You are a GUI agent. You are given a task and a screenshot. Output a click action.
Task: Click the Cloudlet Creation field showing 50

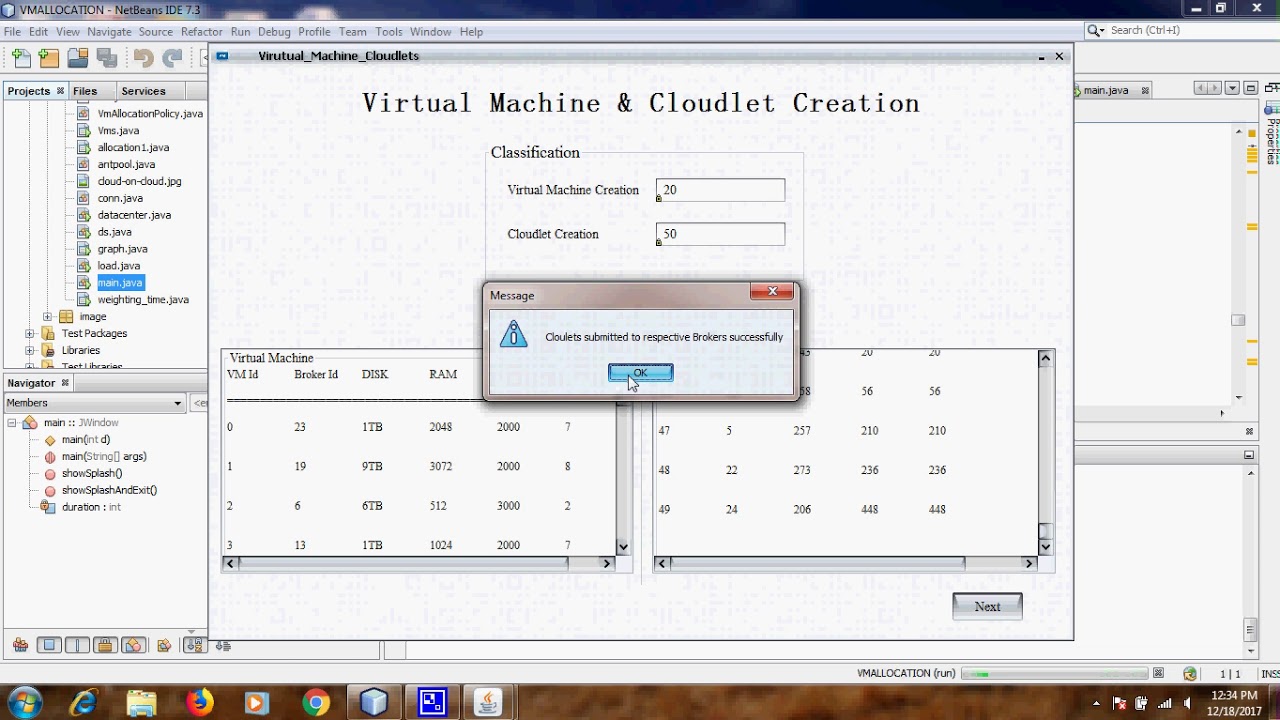point(720,234)
